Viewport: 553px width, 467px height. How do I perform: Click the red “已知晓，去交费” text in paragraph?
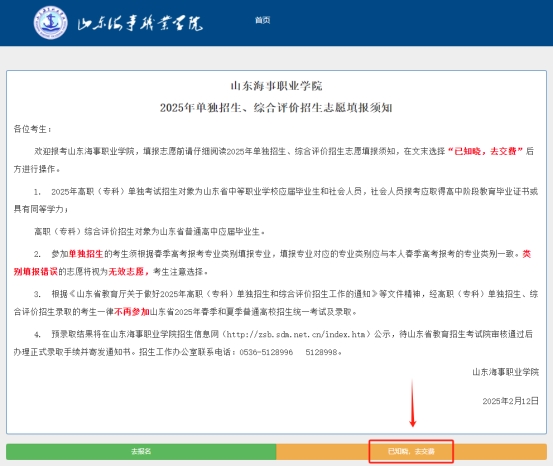pos(485,151)
